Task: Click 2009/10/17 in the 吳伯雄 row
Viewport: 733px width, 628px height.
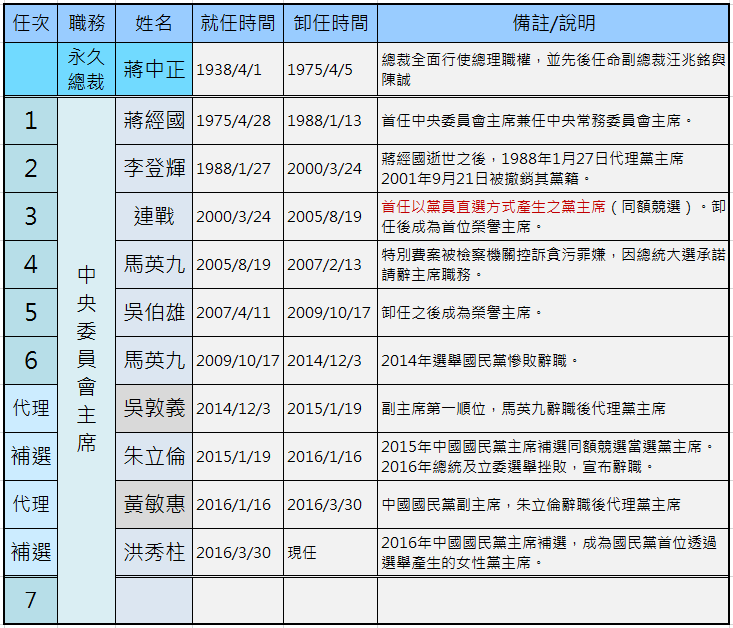Action: click(331, 312)
